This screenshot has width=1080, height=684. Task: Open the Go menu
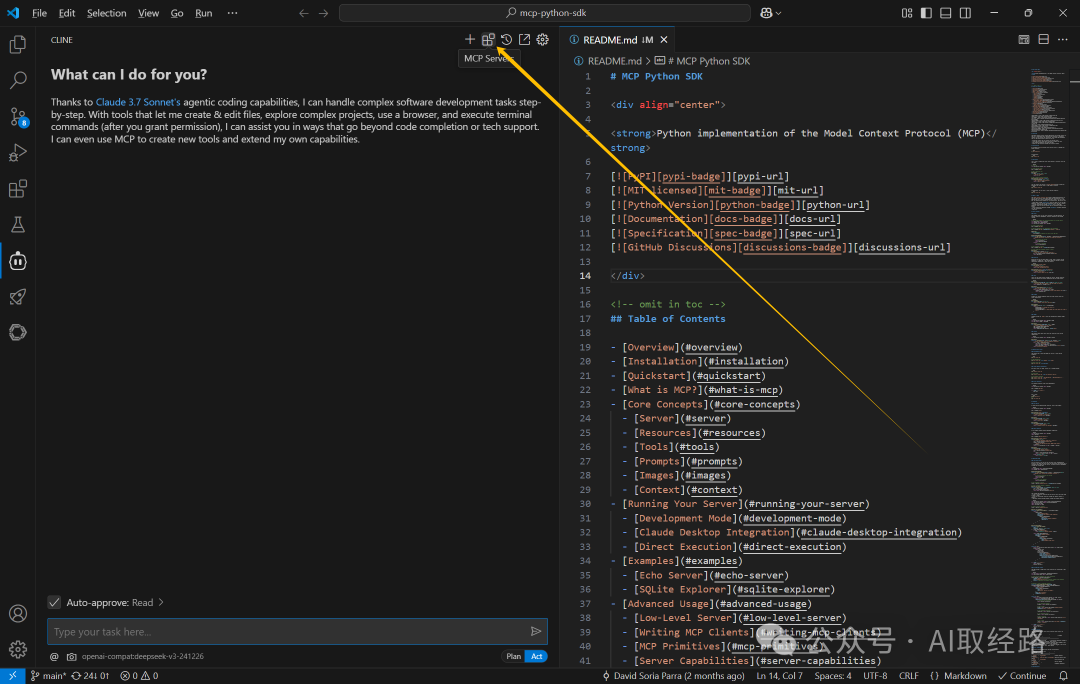pyautogui.click(x=177, y=13)
